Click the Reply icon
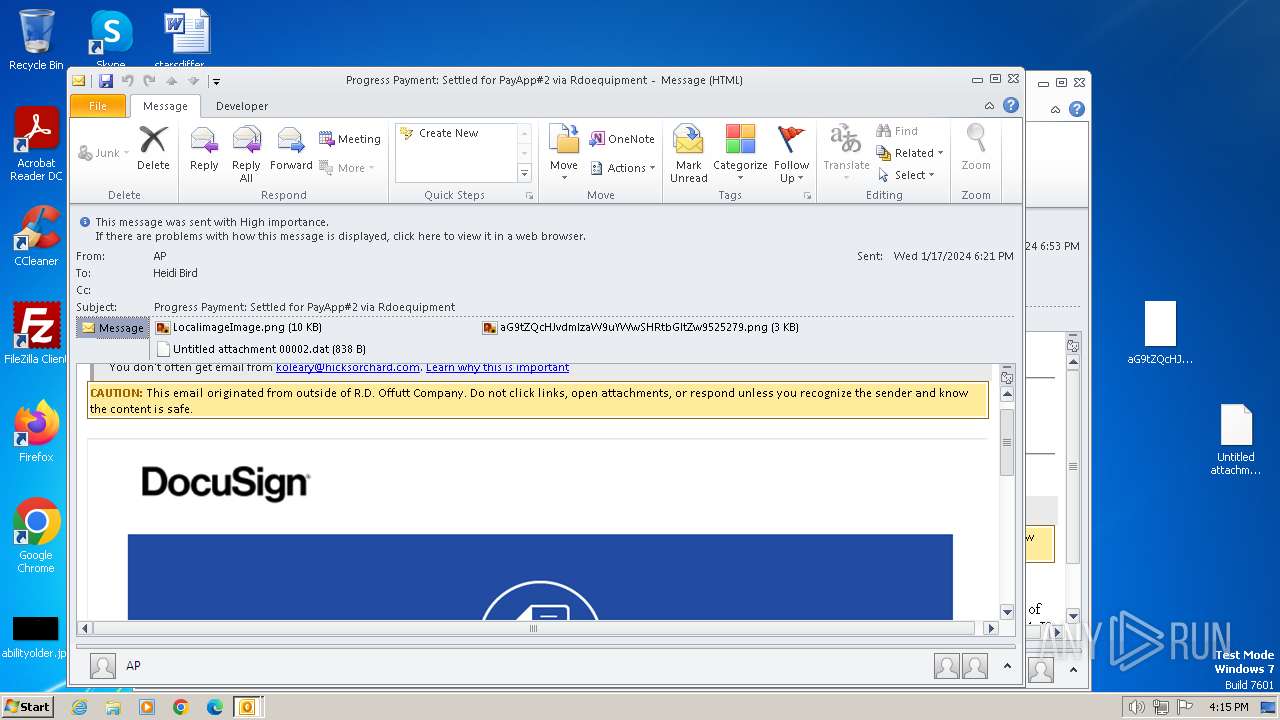1280x720 pixels. pos(204,148)
